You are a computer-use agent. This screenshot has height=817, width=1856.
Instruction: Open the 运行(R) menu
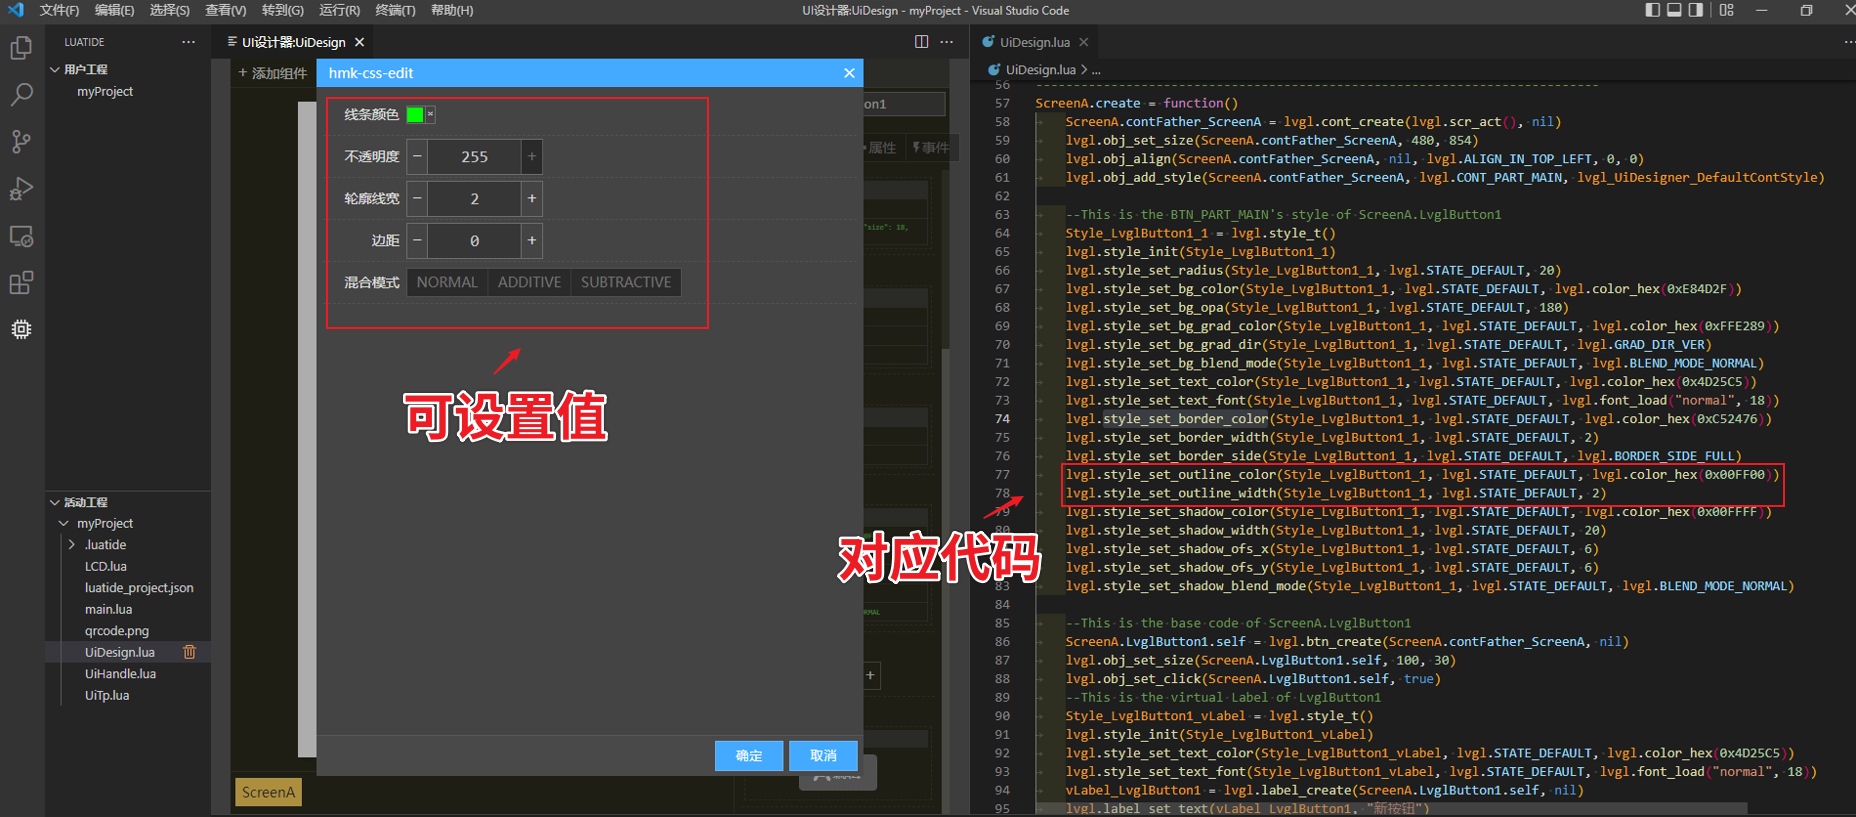click(x=339, y=10)
